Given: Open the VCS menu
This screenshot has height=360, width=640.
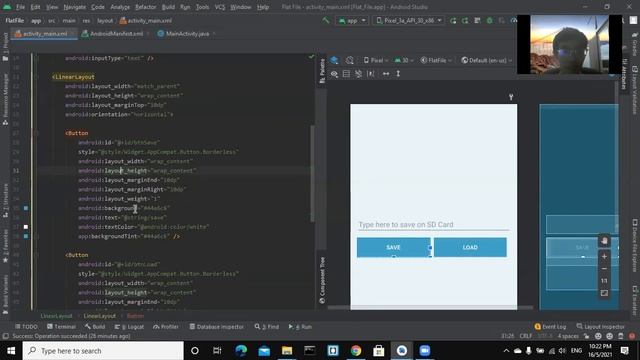Looking at the screenshot, I should pos(220,7).
